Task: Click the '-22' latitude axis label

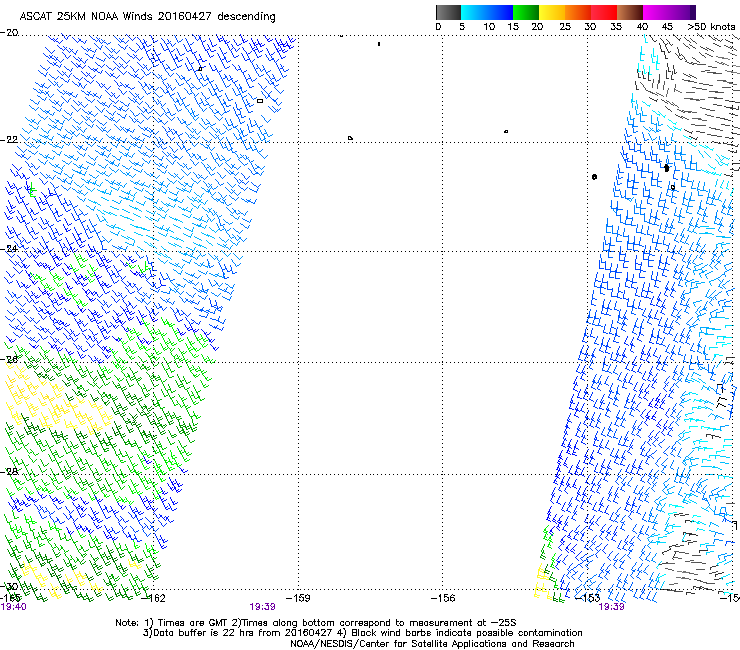Action: (x=9, y=140)
